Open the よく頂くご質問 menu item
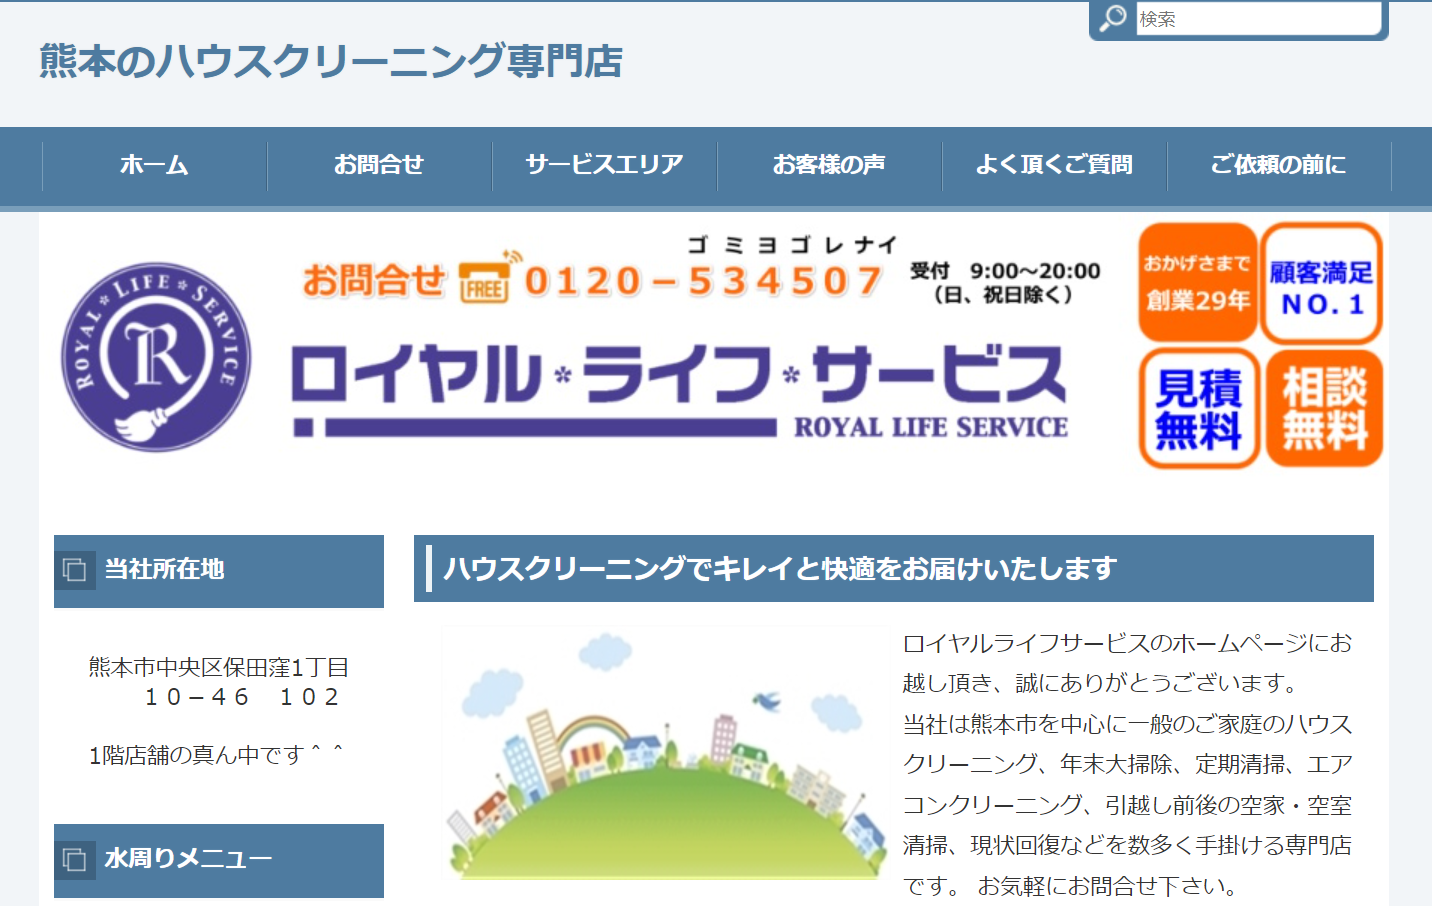The width and height of the screenshot is (1432, 906). [x=1054, y=165]
